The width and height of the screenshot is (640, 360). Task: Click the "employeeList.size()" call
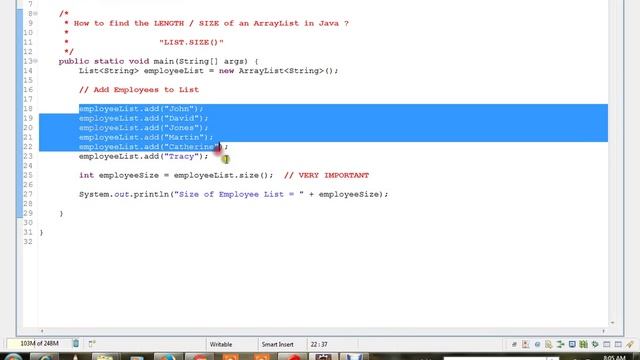(x=221, y=176)
